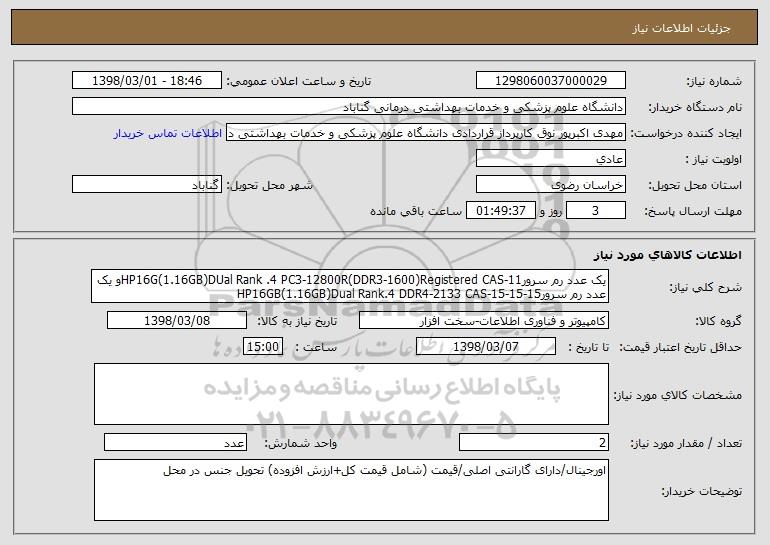Viewport: 770px width, 545px height.
Task: Select the label تعداد / مقدار مورد نیاز
Action: tap(686, 443)
